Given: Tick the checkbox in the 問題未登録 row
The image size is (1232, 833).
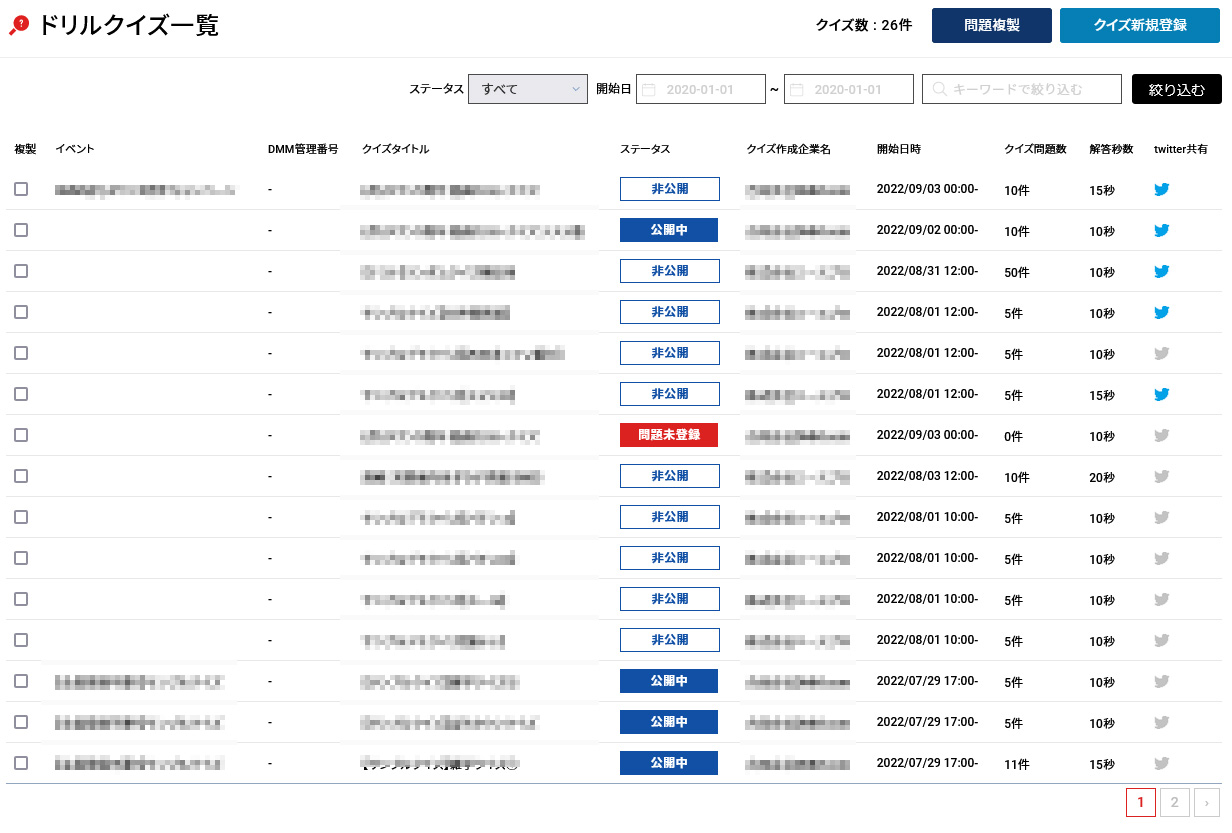Looking at the screenshot, I should (x=21, y=435).
